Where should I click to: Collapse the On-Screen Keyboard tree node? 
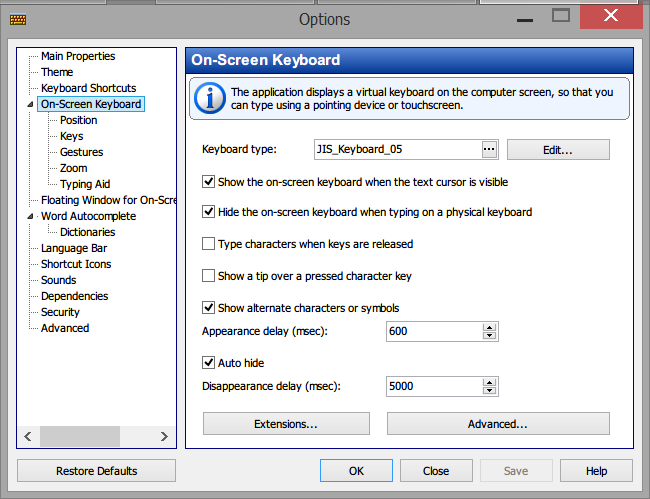30,104
